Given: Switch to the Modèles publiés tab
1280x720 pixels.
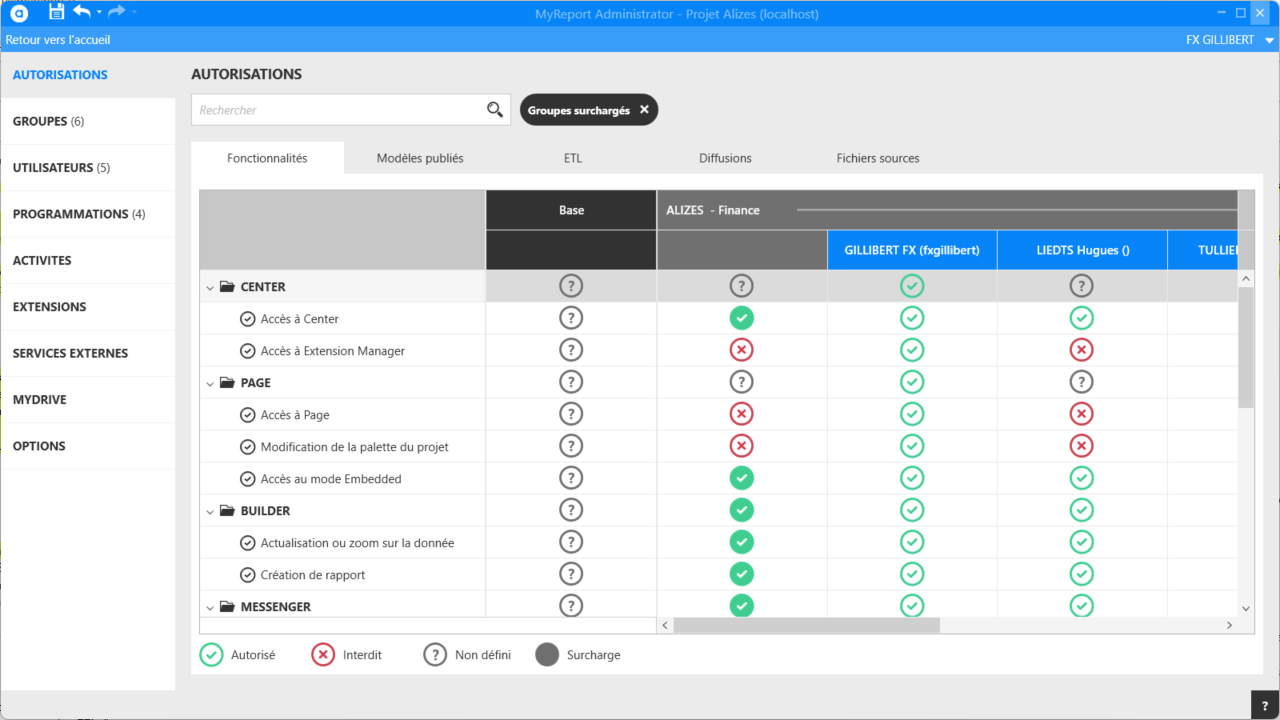Looking at the screenshot, I should tap(420, 158).
